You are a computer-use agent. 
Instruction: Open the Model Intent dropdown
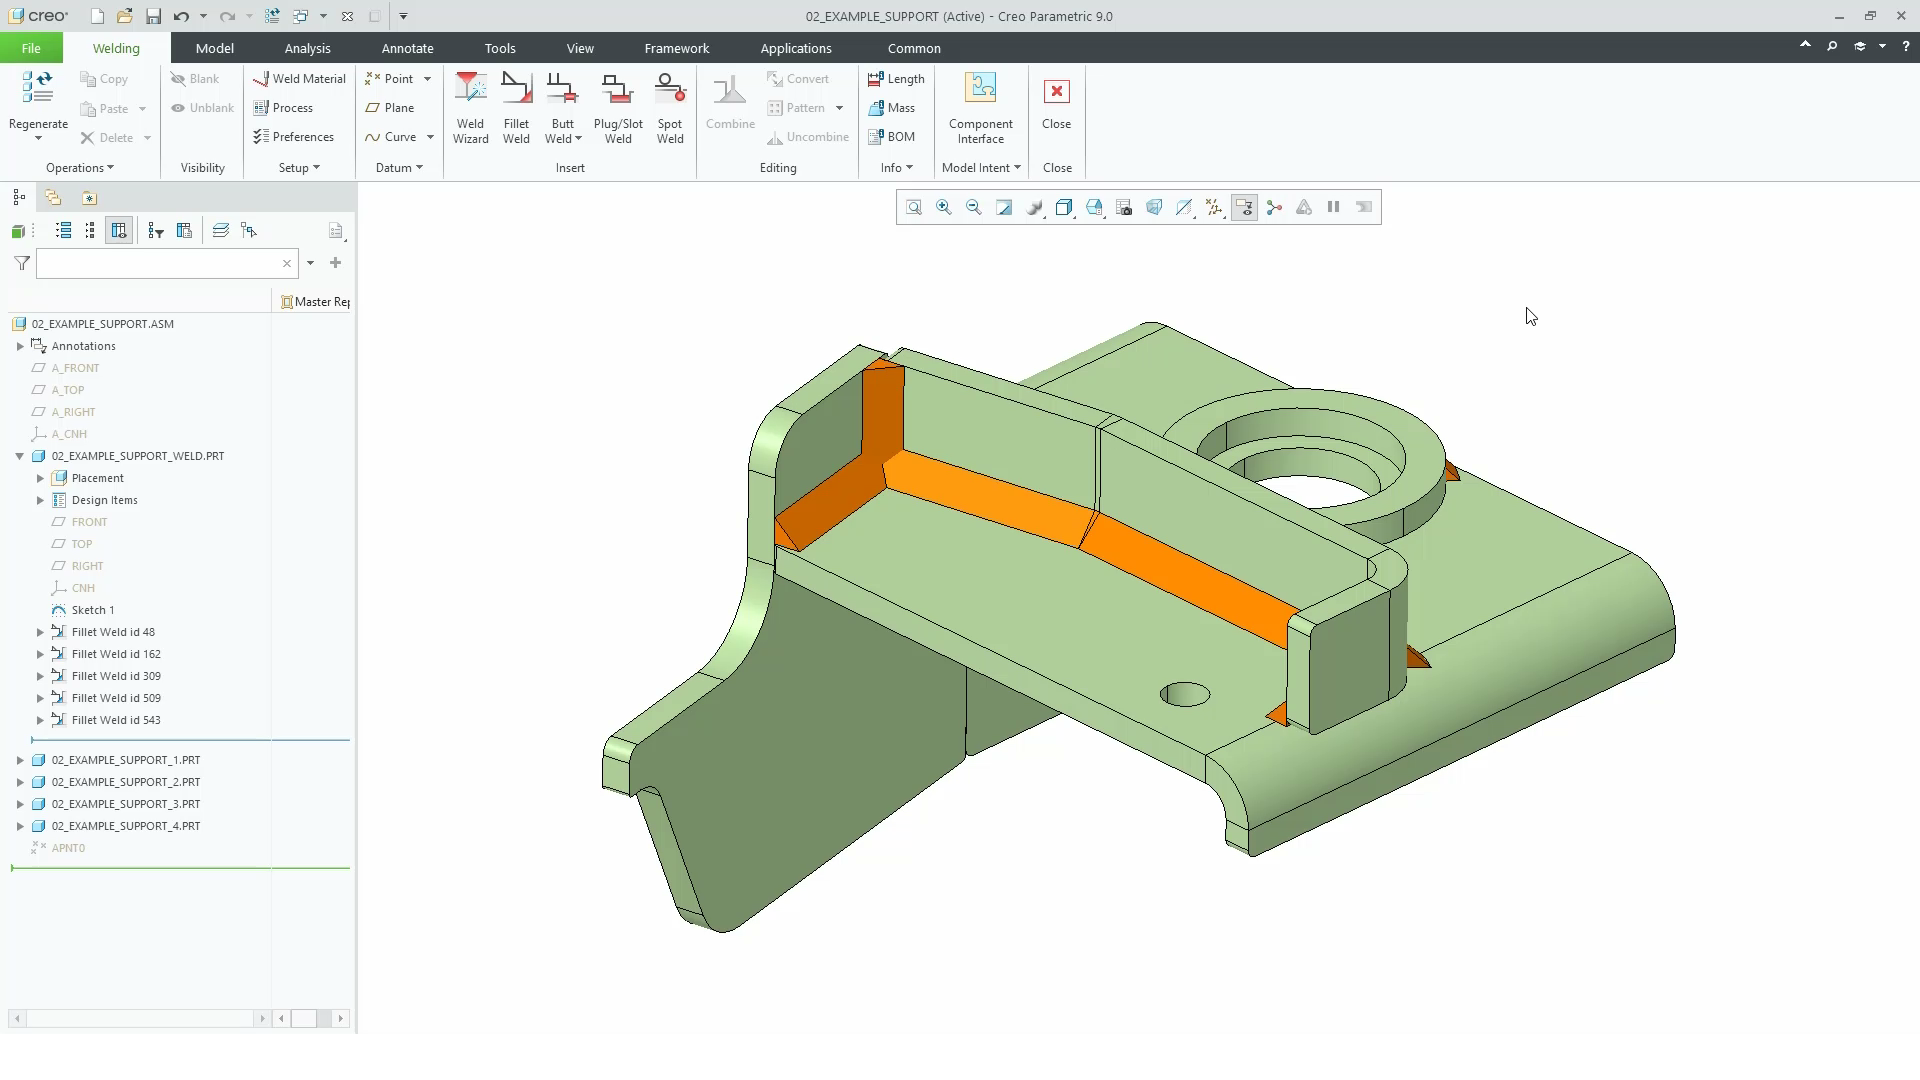click(x=981, y=168)
